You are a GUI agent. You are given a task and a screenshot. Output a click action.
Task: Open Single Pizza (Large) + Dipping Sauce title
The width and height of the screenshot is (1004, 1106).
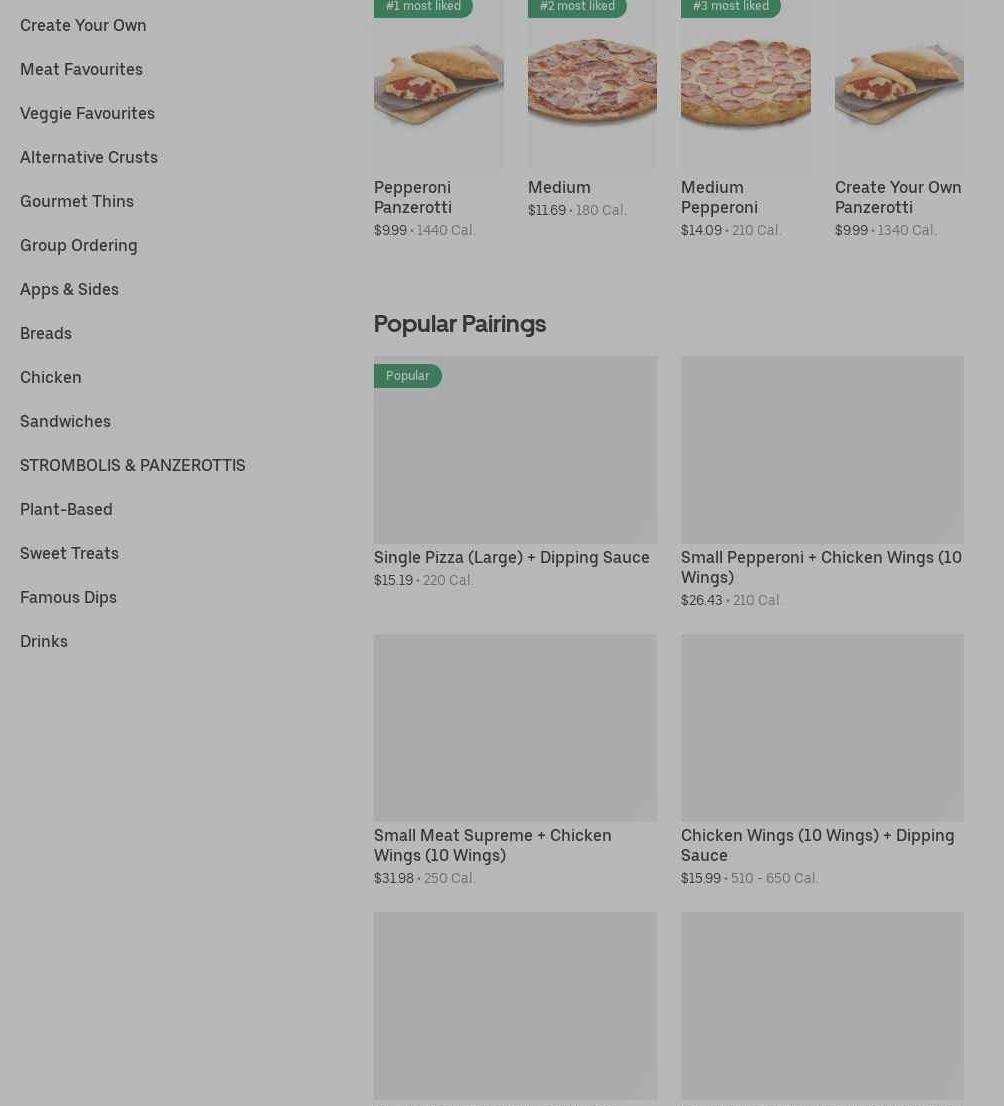pyautogui.click(x=511, y=557)
